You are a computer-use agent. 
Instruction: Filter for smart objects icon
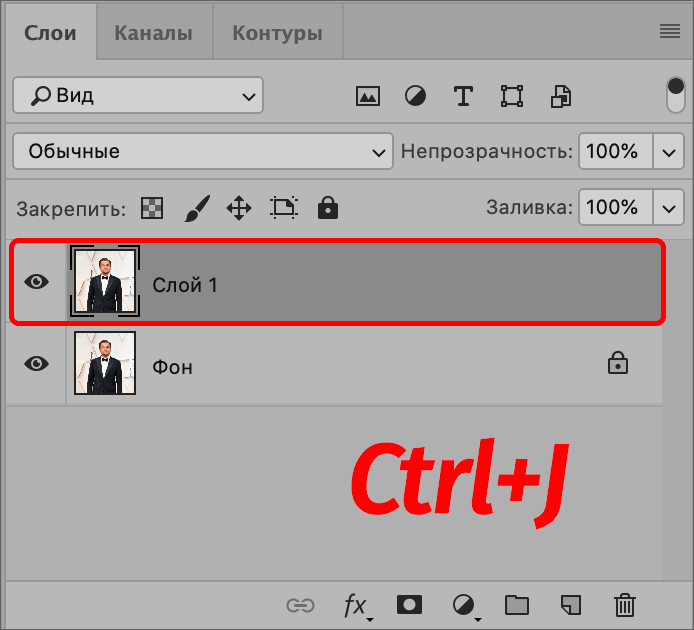(x=561, y=96)
